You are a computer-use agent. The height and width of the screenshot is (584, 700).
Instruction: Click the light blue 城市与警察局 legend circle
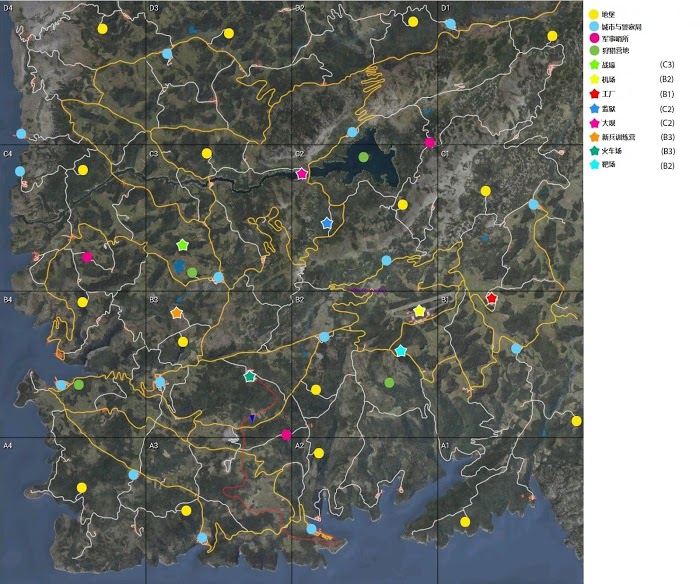(x=593, y=31)
